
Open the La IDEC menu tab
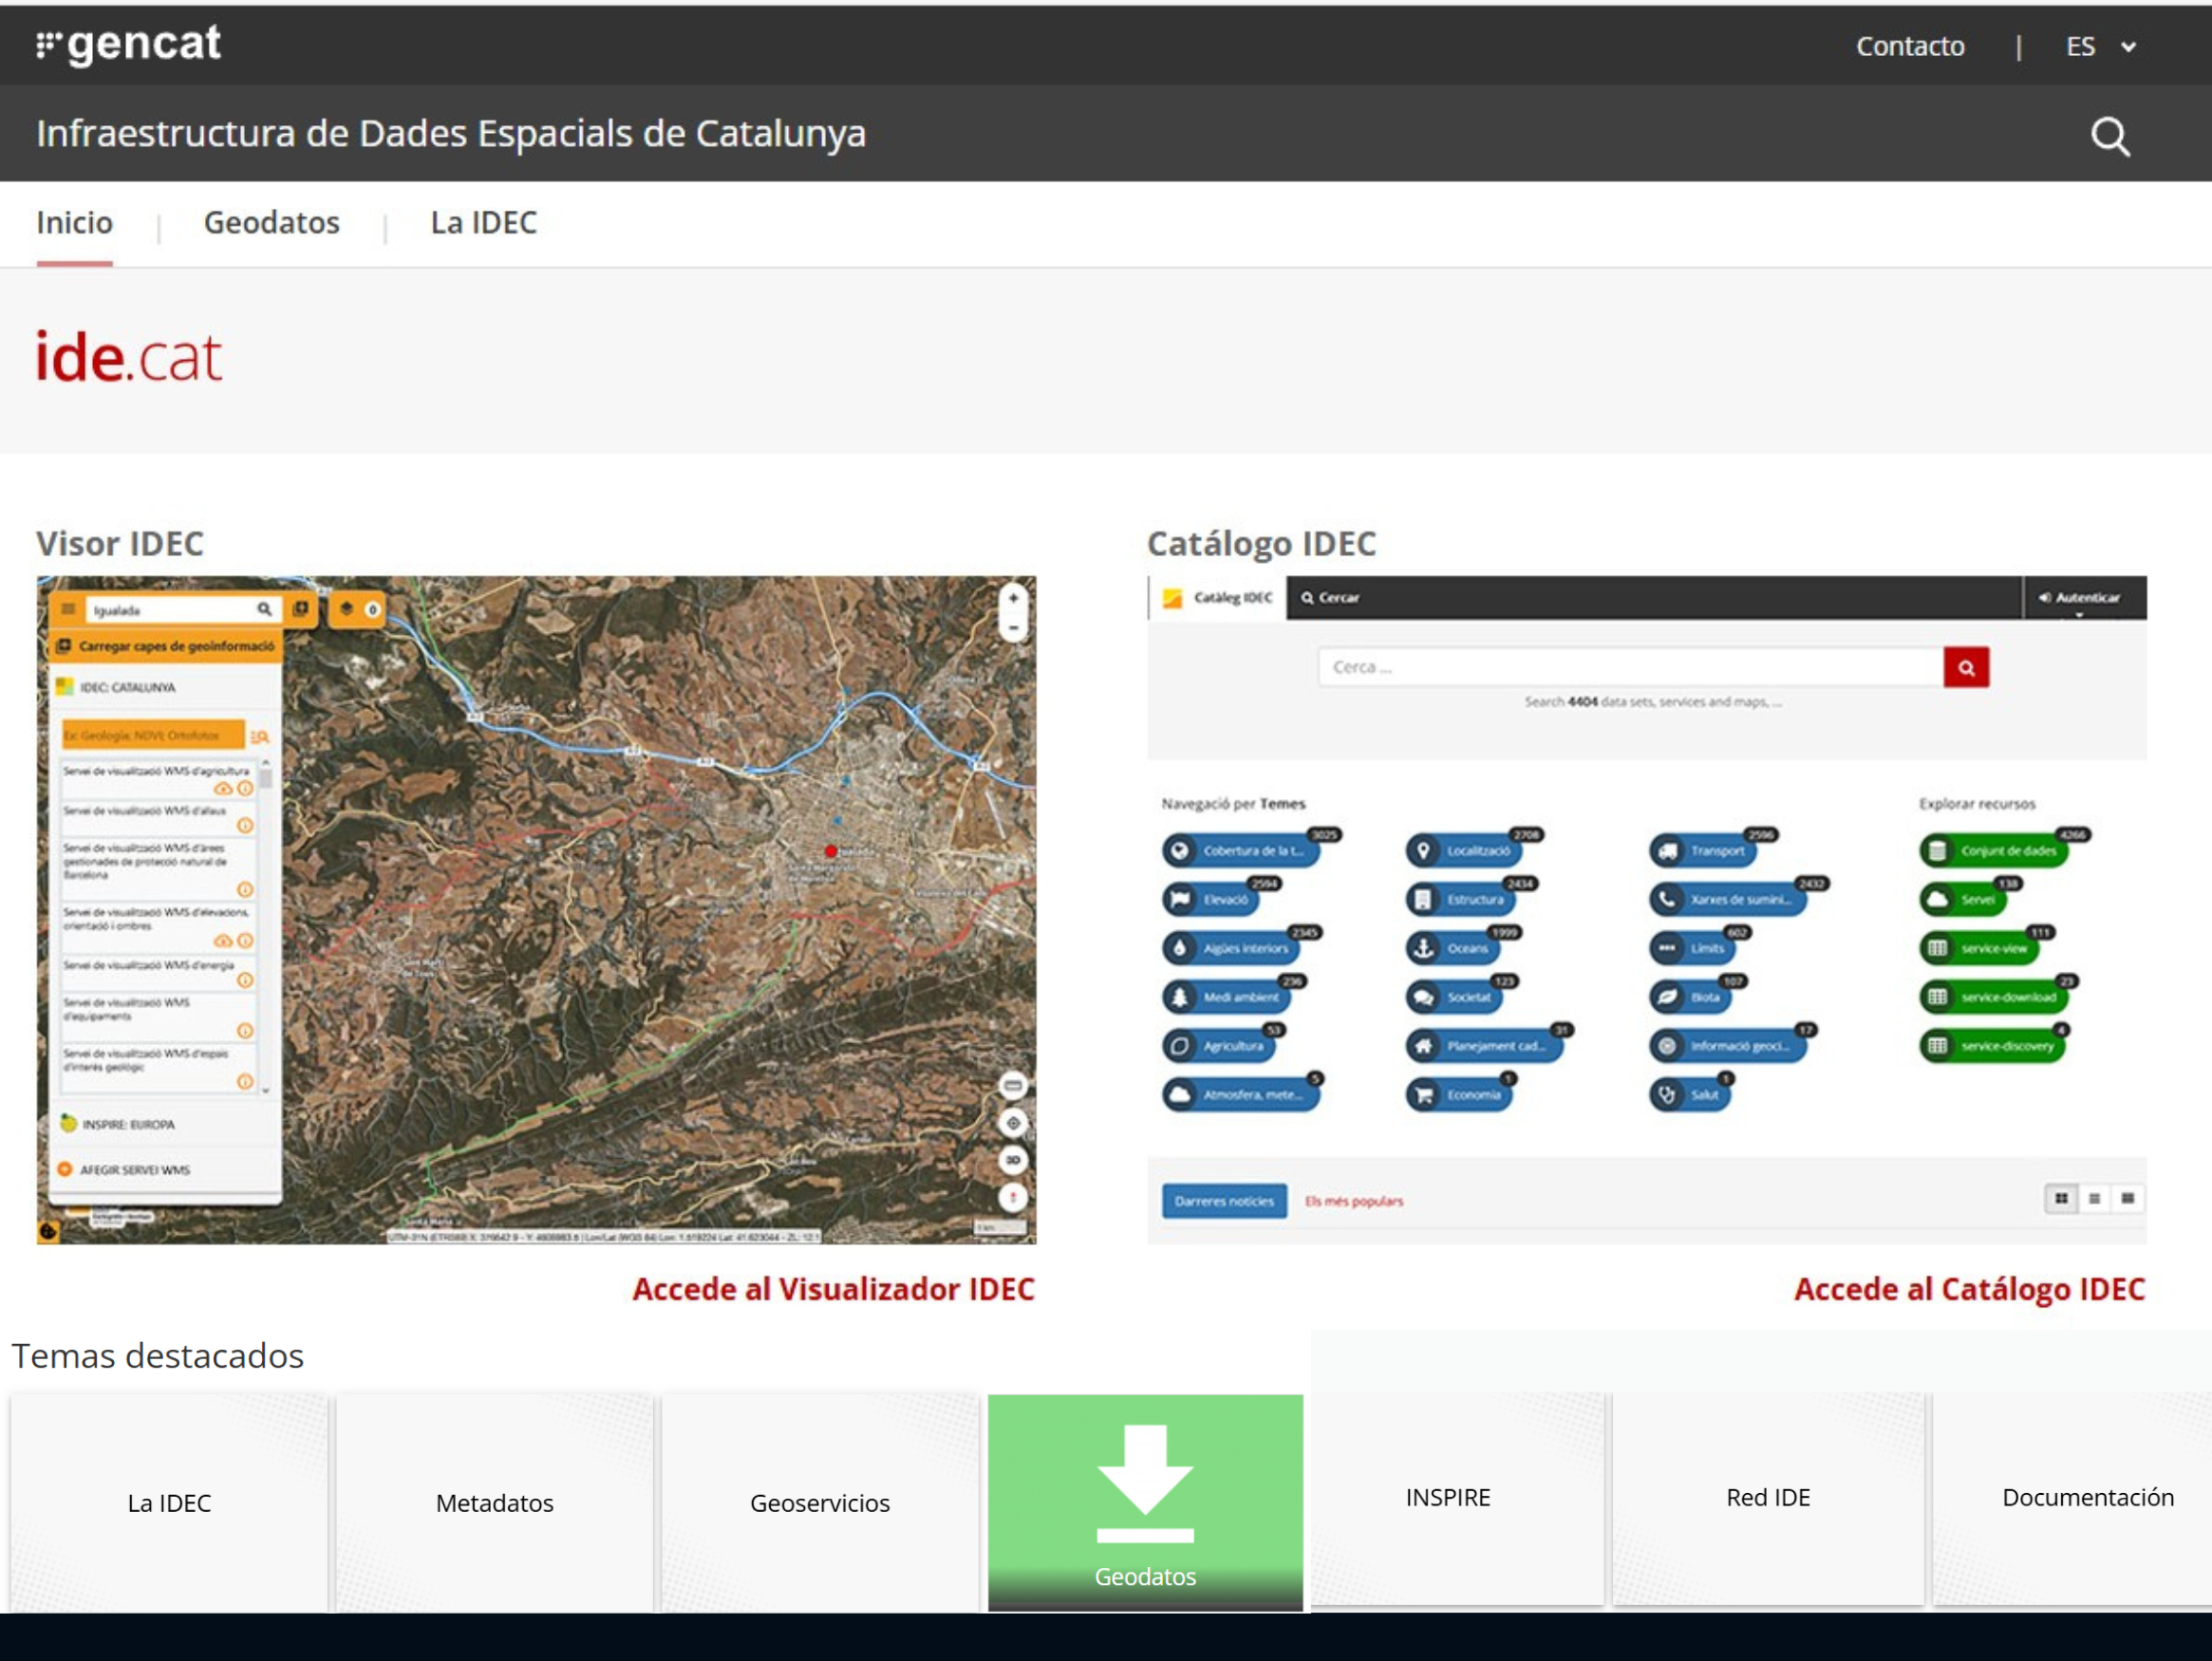[x=483, y=222]
